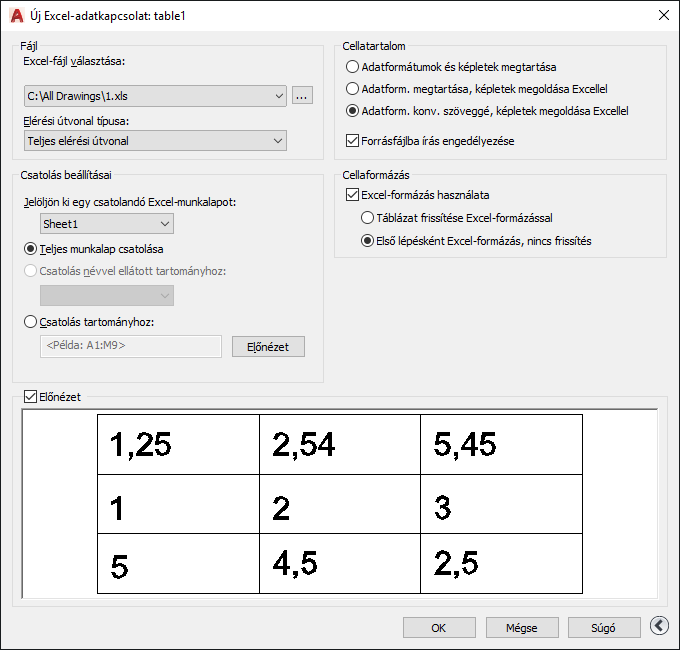Select Első lépésként Excel-formázás, nincs frissítés
This screenshot has width=680, height=650.
[x=476, y=241]
